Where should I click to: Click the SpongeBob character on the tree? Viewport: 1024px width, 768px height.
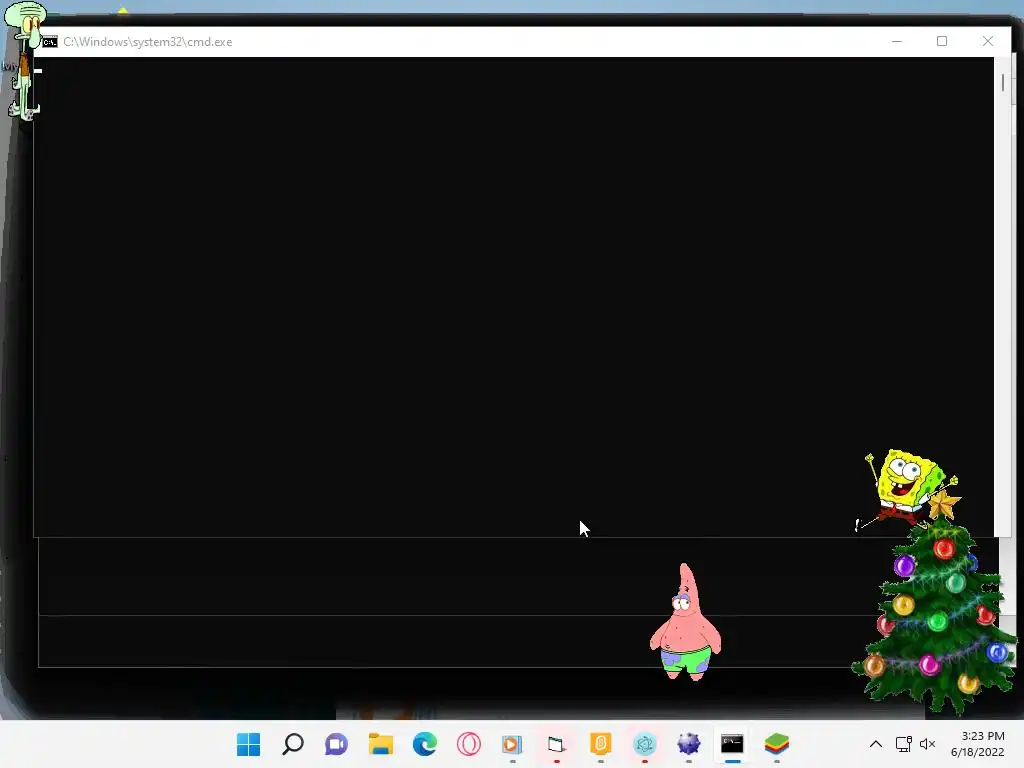[x=908, y=488]
